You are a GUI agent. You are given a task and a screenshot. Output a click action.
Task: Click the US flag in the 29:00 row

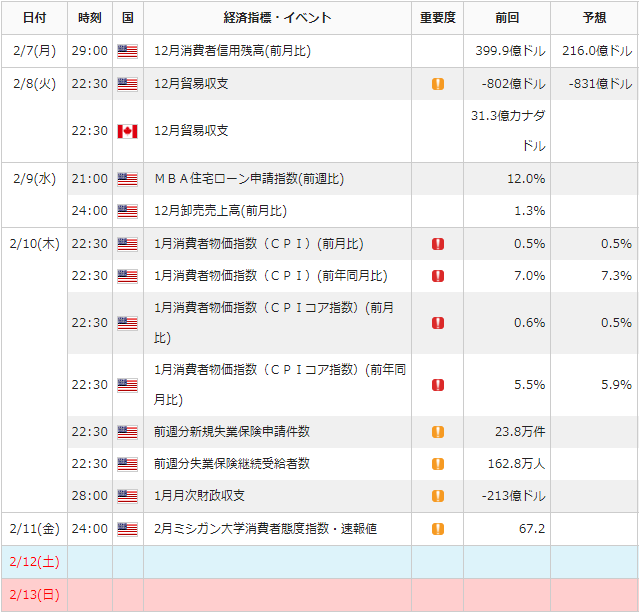127,51
